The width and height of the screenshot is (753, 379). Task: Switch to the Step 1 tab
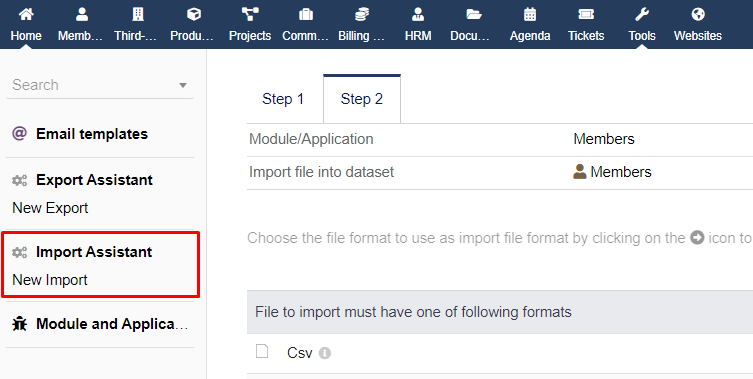click(x=283, y=99)
